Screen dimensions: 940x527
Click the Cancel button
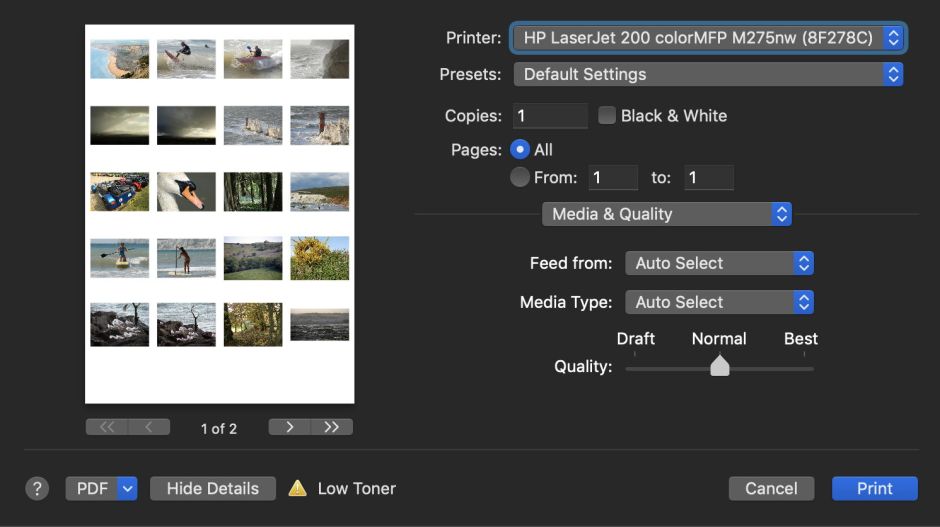coord(771,488)
